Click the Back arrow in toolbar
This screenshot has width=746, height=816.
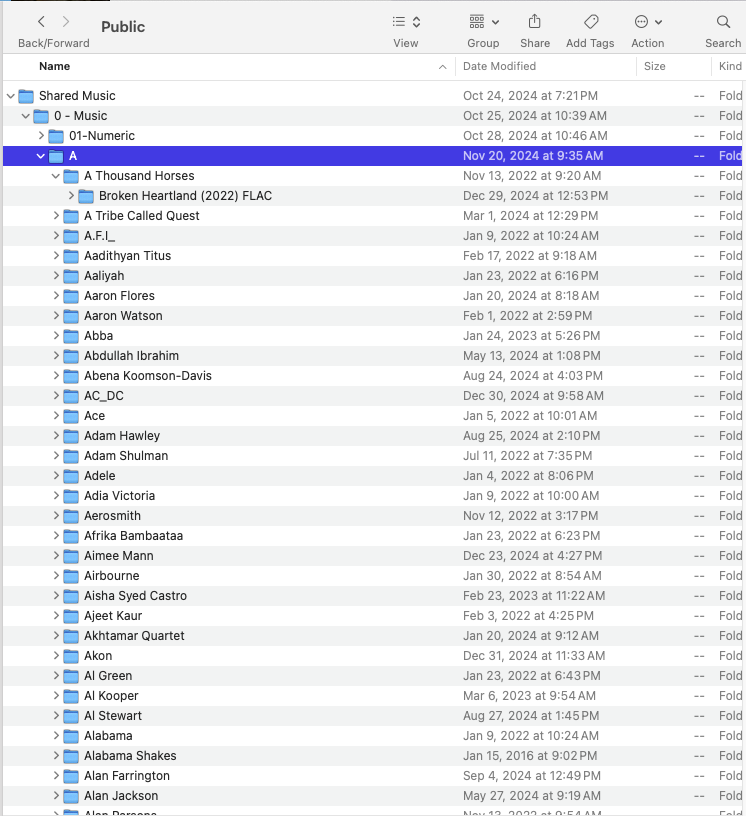click(41, 21)
